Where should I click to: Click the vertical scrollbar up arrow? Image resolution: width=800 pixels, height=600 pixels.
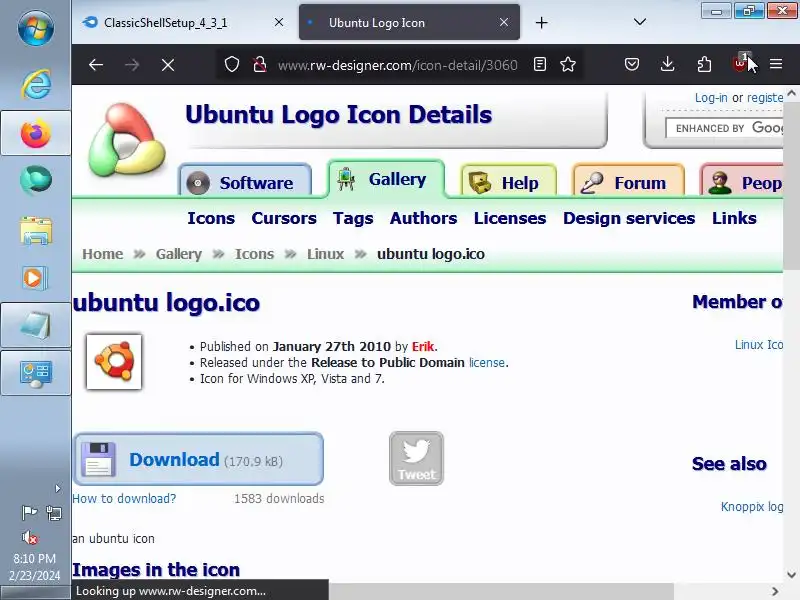pos(791,93)
